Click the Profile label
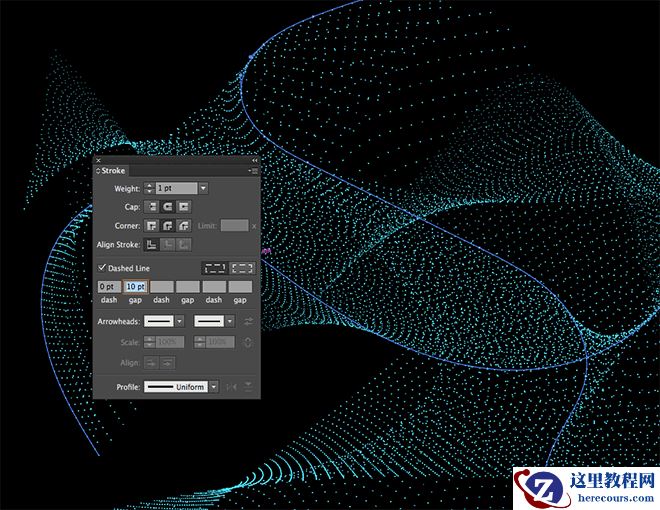 pyautogui.click(x=128, y=387)
